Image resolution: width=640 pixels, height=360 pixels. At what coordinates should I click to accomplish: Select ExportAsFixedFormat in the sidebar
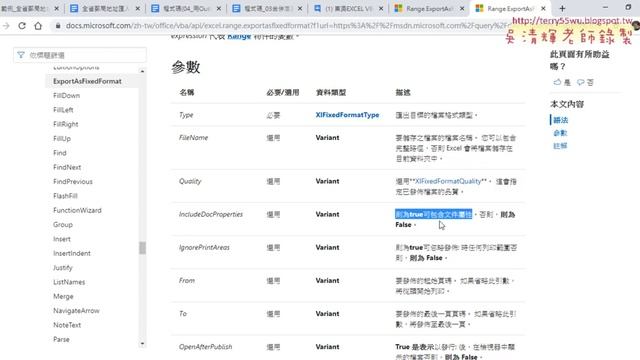[x=87, y=81]
